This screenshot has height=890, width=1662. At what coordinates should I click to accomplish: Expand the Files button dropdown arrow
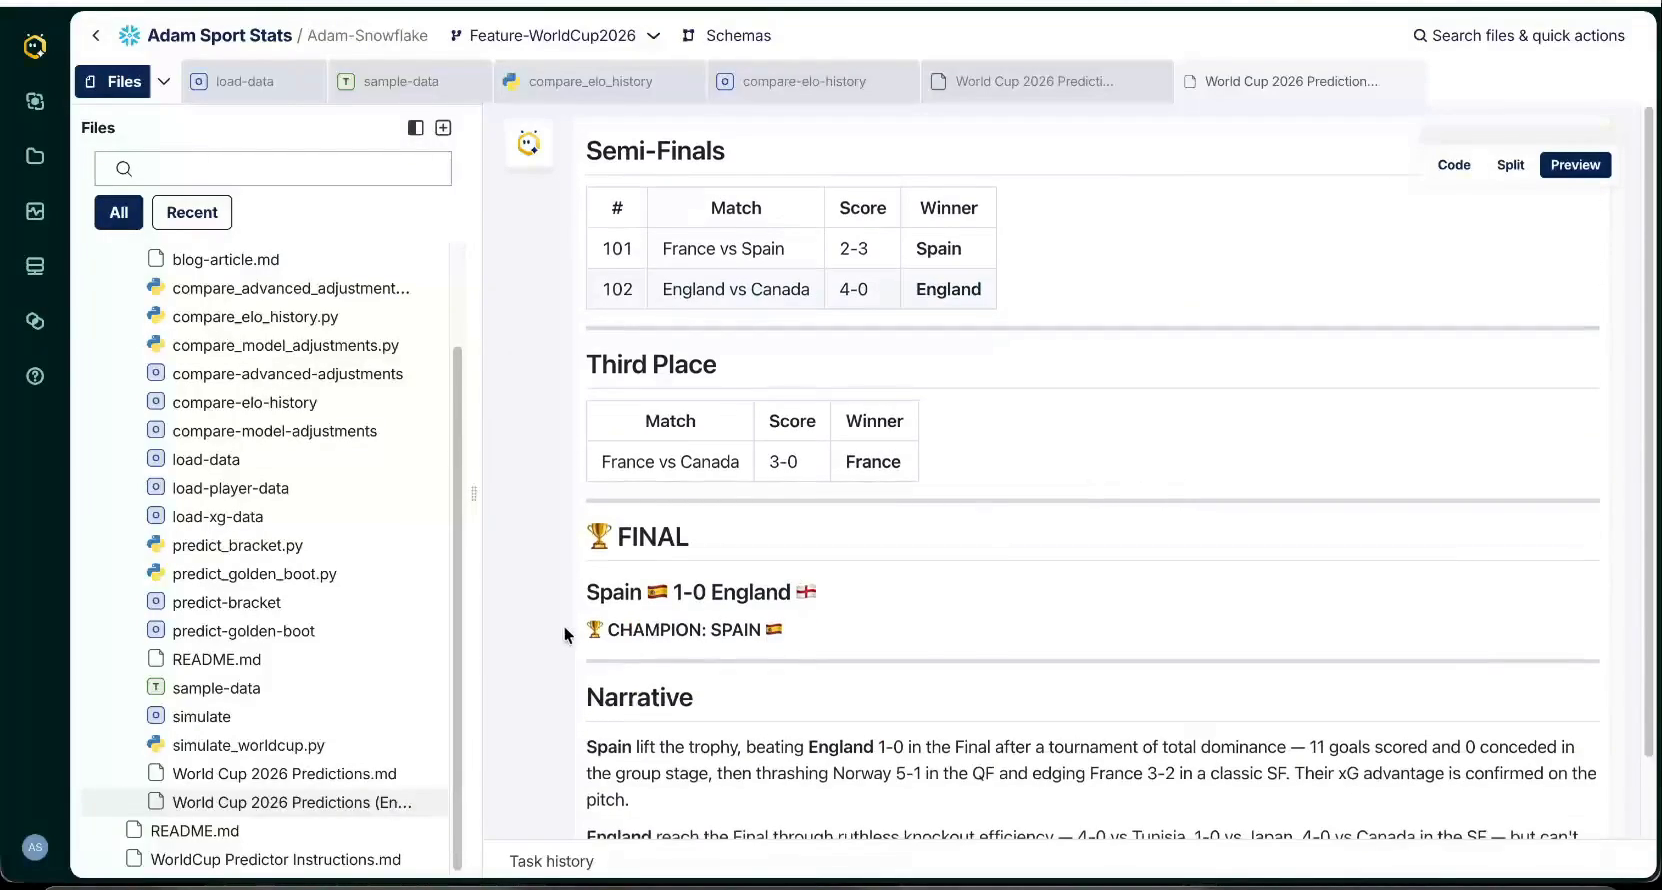164,81
